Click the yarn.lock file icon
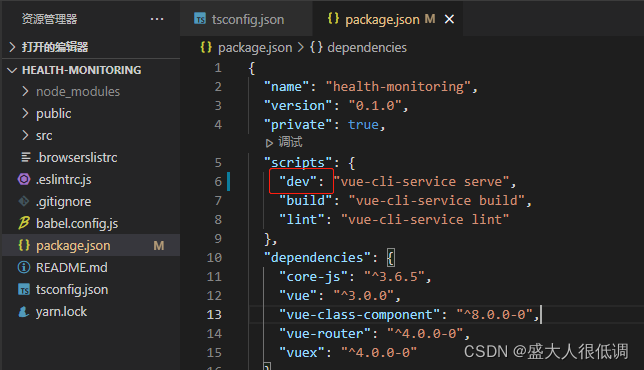The image size is (644, 370). 24,312
